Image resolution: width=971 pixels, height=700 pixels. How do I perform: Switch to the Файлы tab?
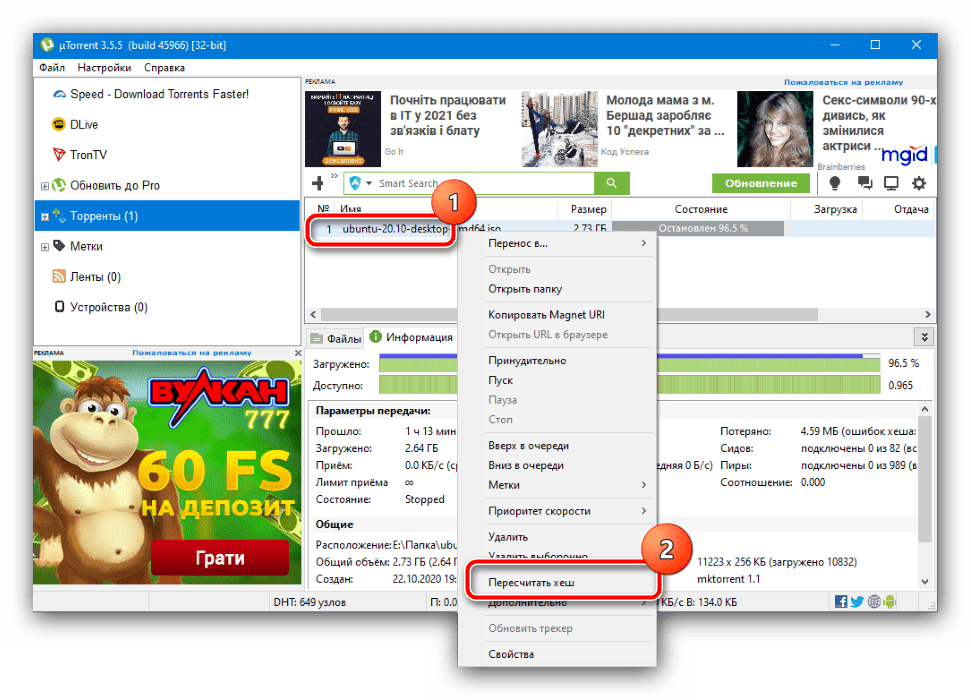coord(335,338)
